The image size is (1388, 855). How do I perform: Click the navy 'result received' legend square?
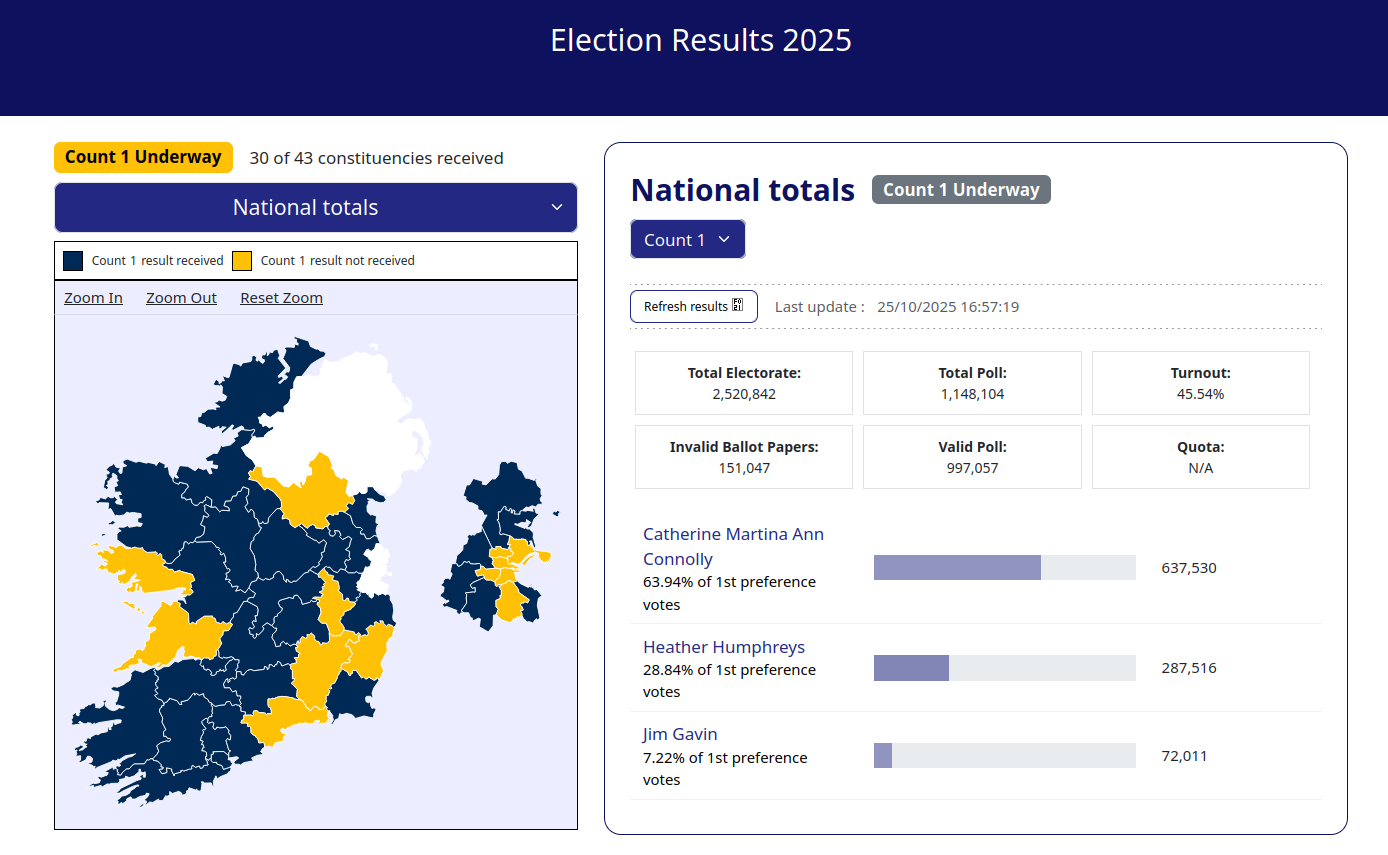(x=73, y=261)
